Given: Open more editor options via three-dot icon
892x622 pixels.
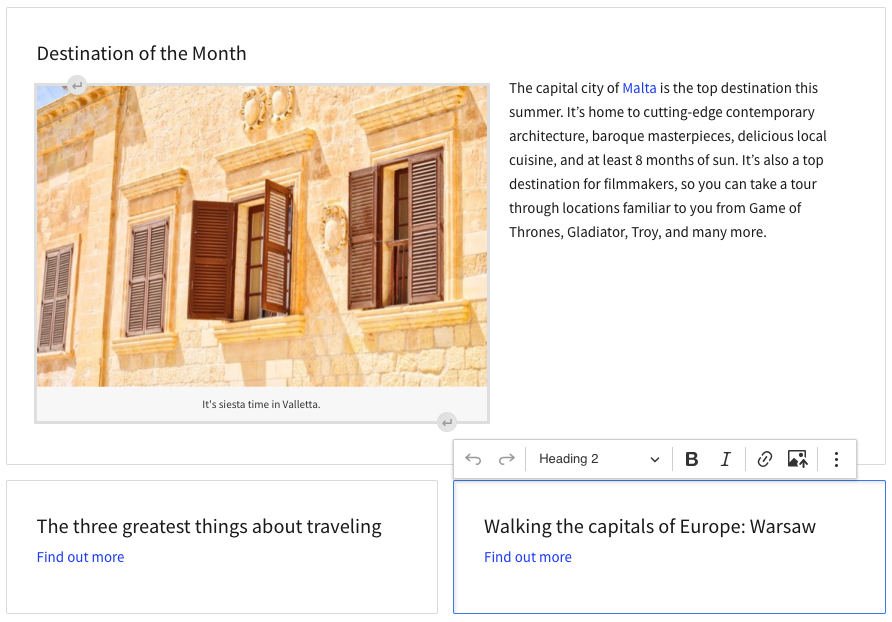Looking at the screenshot, I should tap(836, 458).
